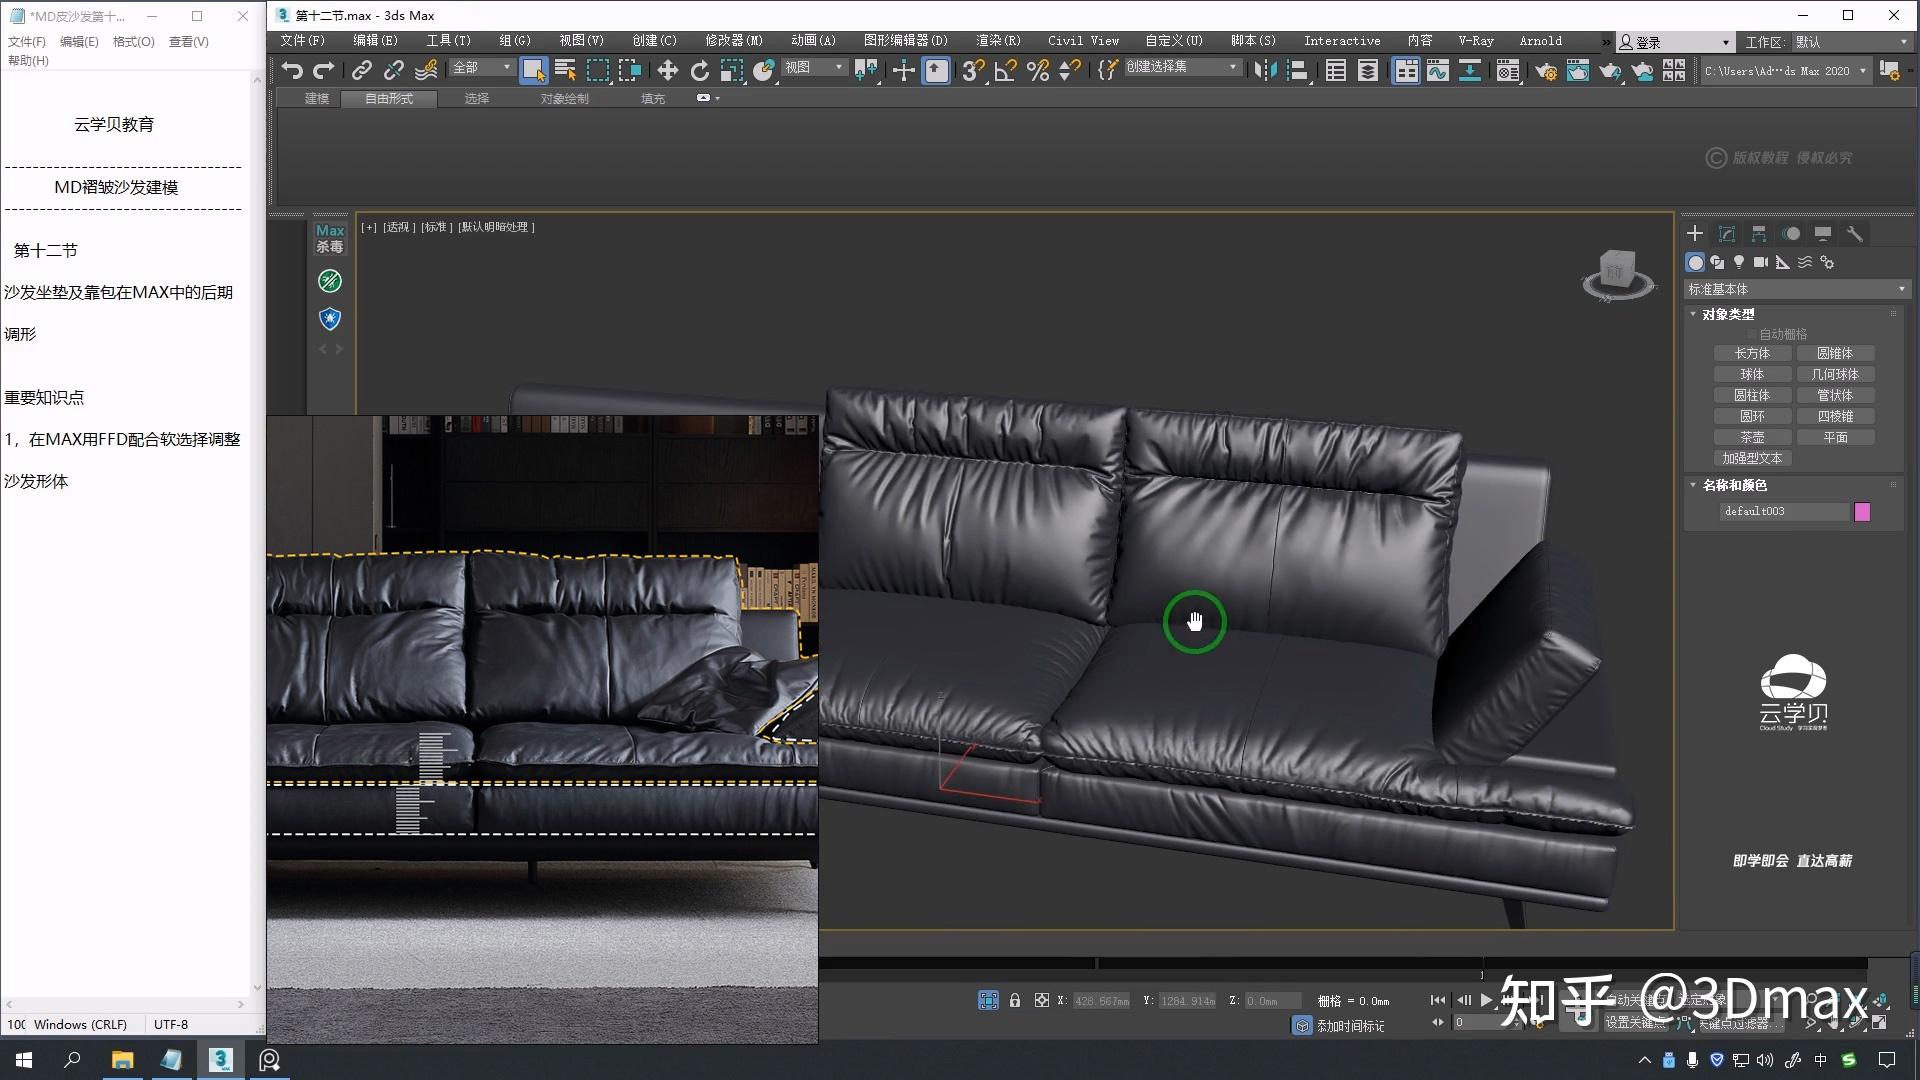
Task: Click the Undo arrow in toolbar
Action: coord(291,70)
